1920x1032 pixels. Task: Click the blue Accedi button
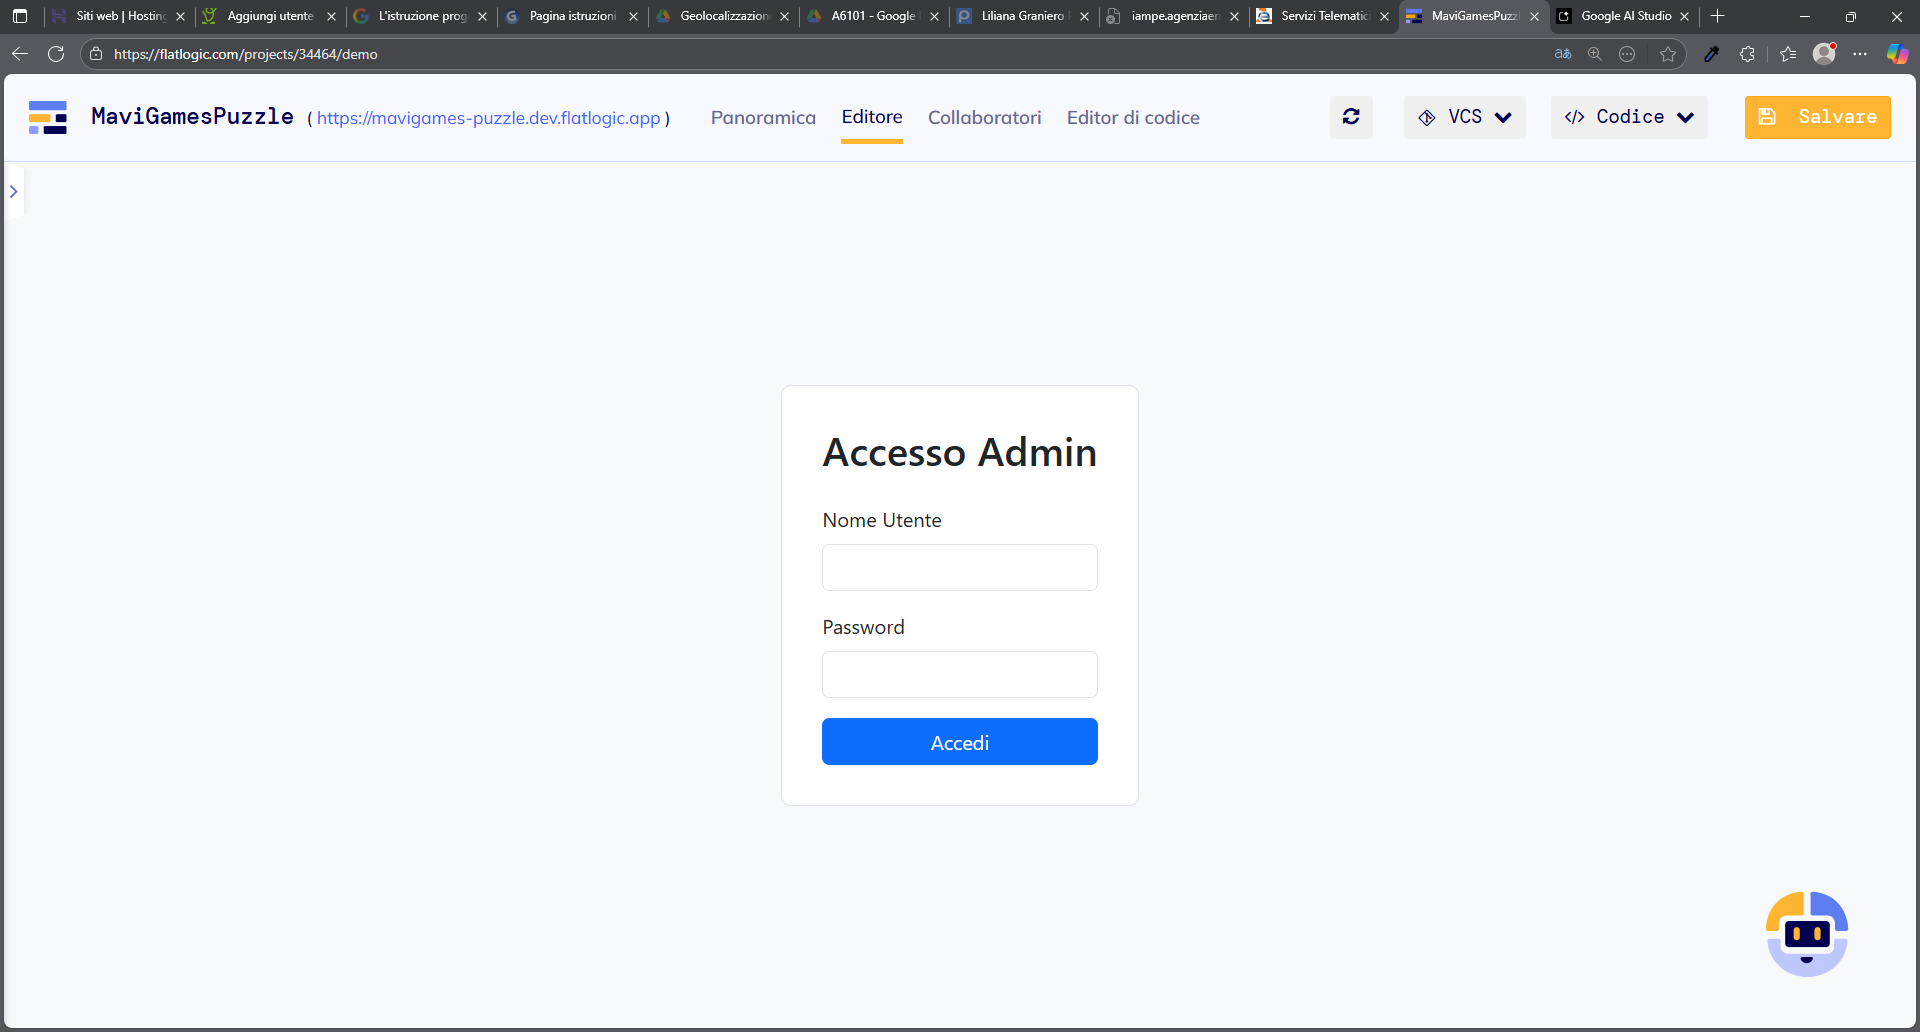(959, 742)
